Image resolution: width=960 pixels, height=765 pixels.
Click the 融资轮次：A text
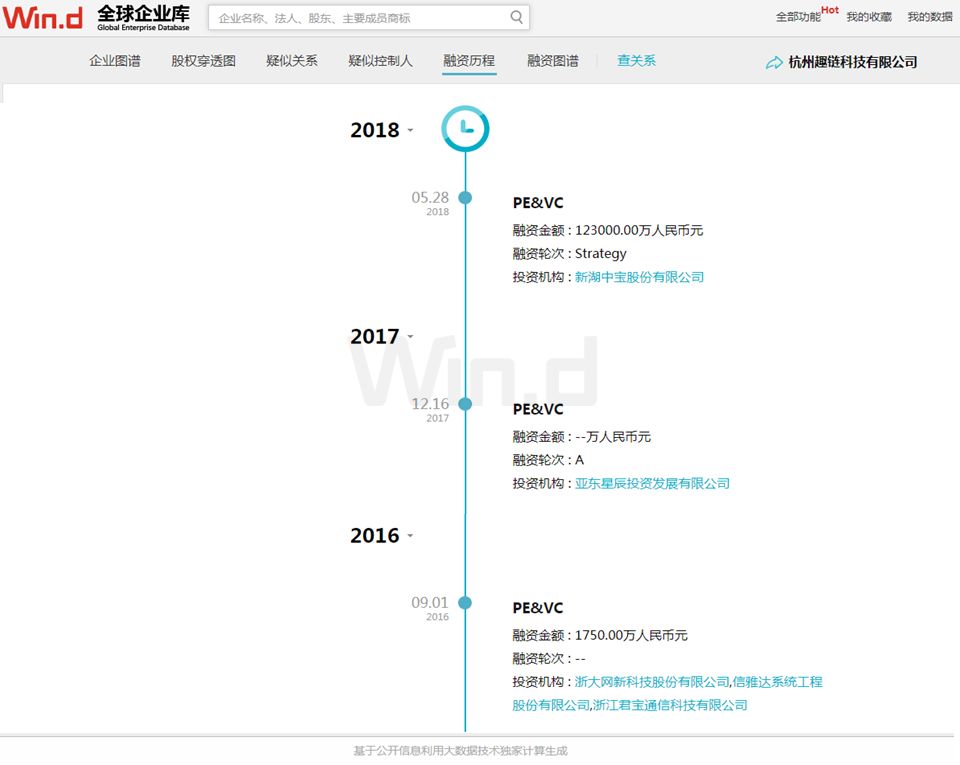tap(548, 460)
